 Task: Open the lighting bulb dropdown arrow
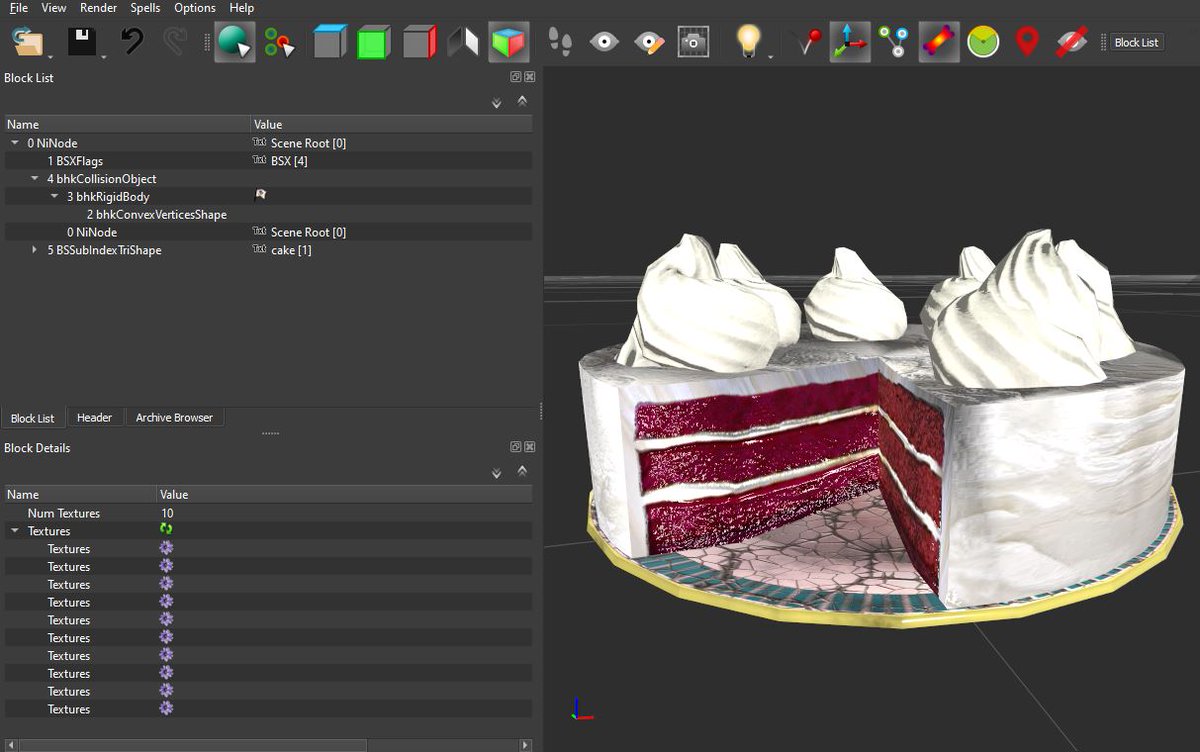click(769, 56)
